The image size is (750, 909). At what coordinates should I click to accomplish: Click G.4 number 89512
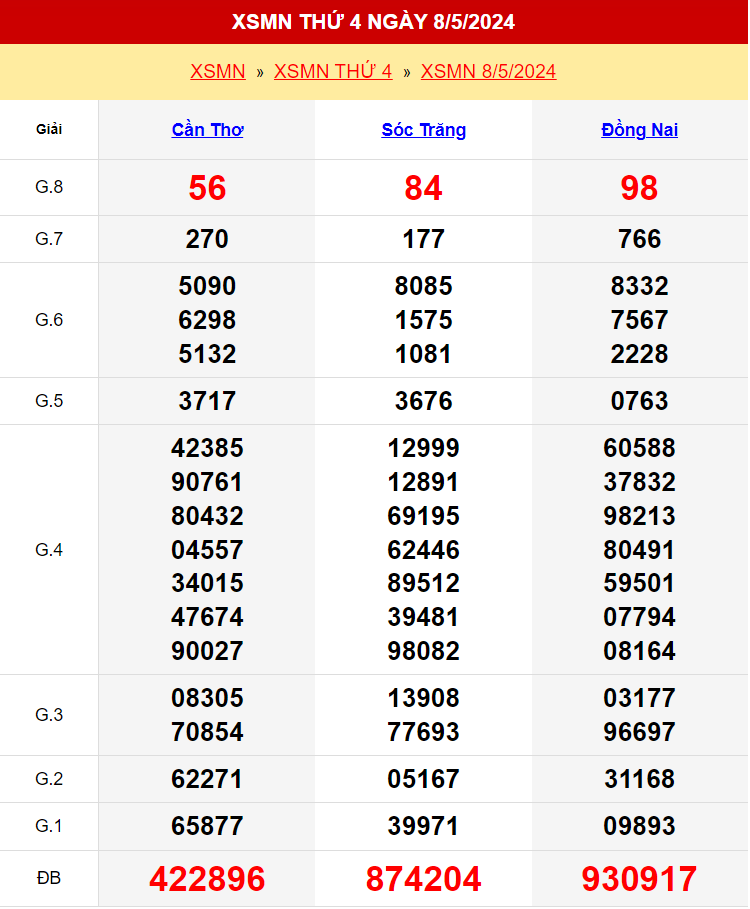point(424,583)
